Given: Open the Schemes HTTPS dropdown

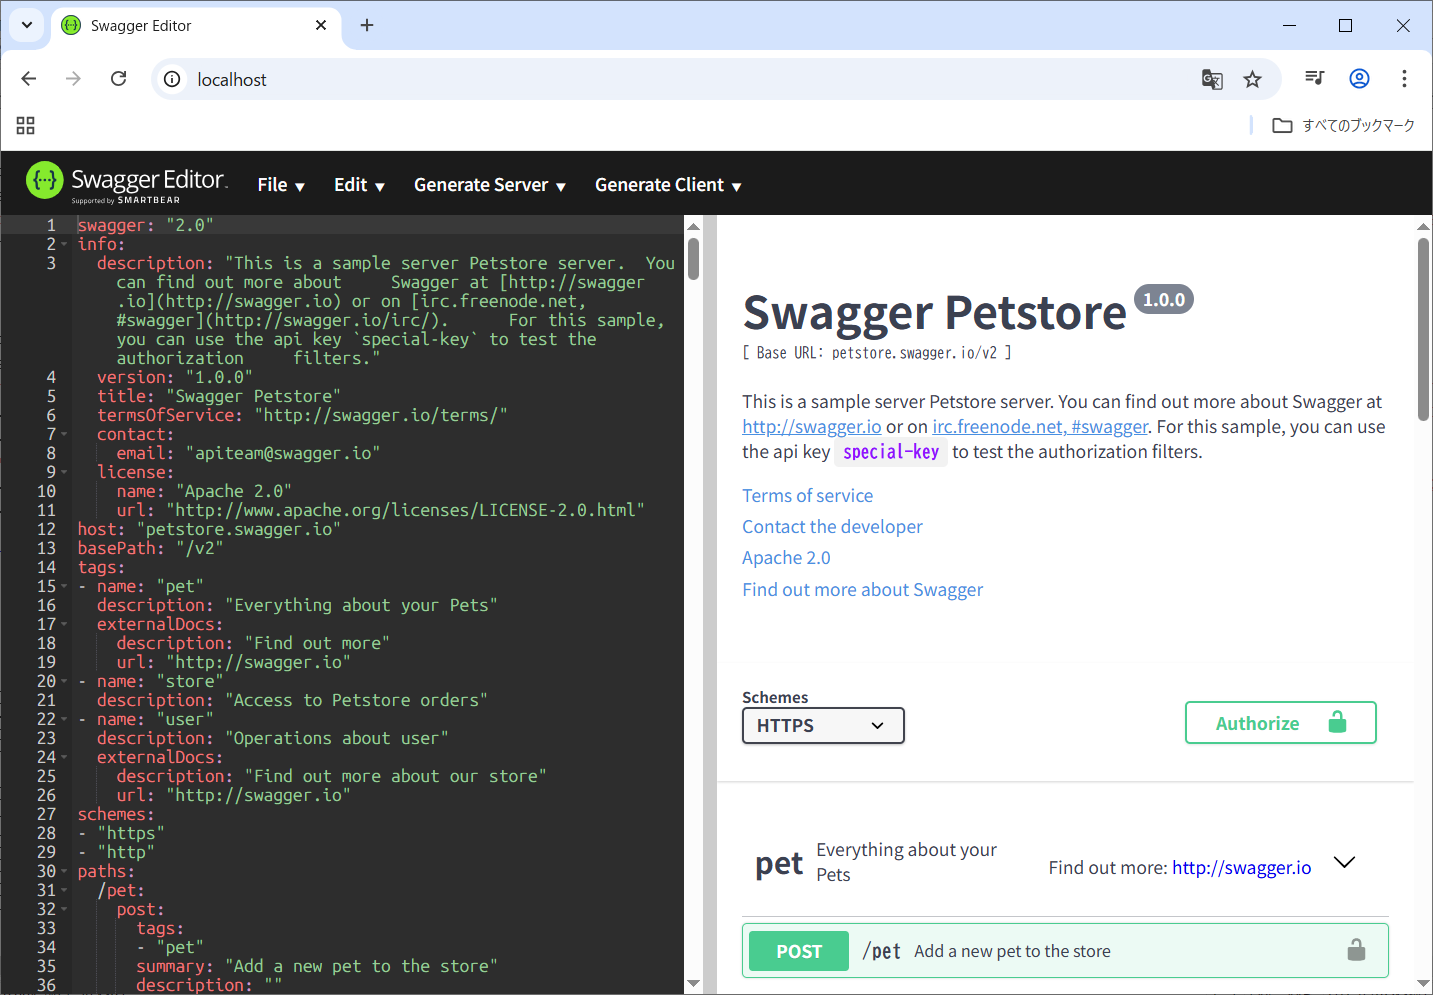Looking at the screenshot, I should pyautogui.click(x=822, y=726).
